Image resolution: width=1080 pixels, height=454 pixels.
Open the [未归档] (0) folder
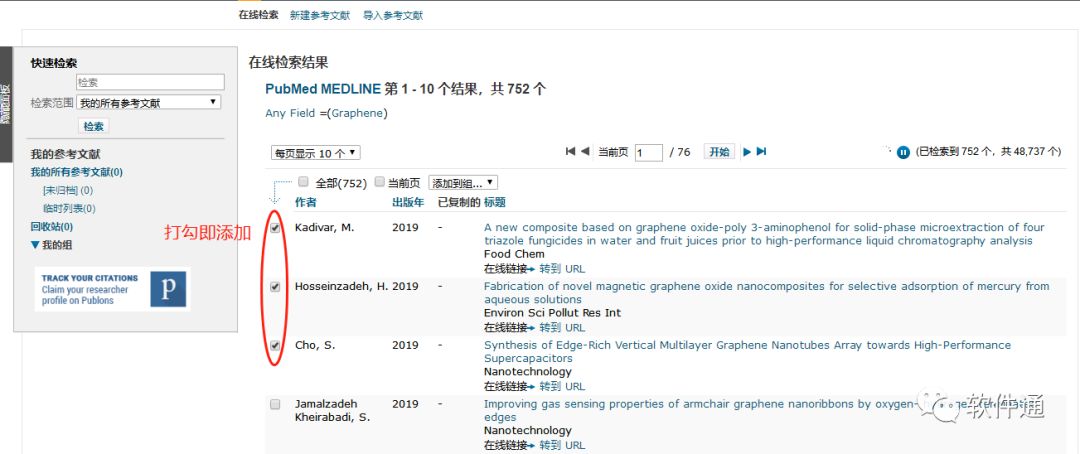click(x=68, y=190)
